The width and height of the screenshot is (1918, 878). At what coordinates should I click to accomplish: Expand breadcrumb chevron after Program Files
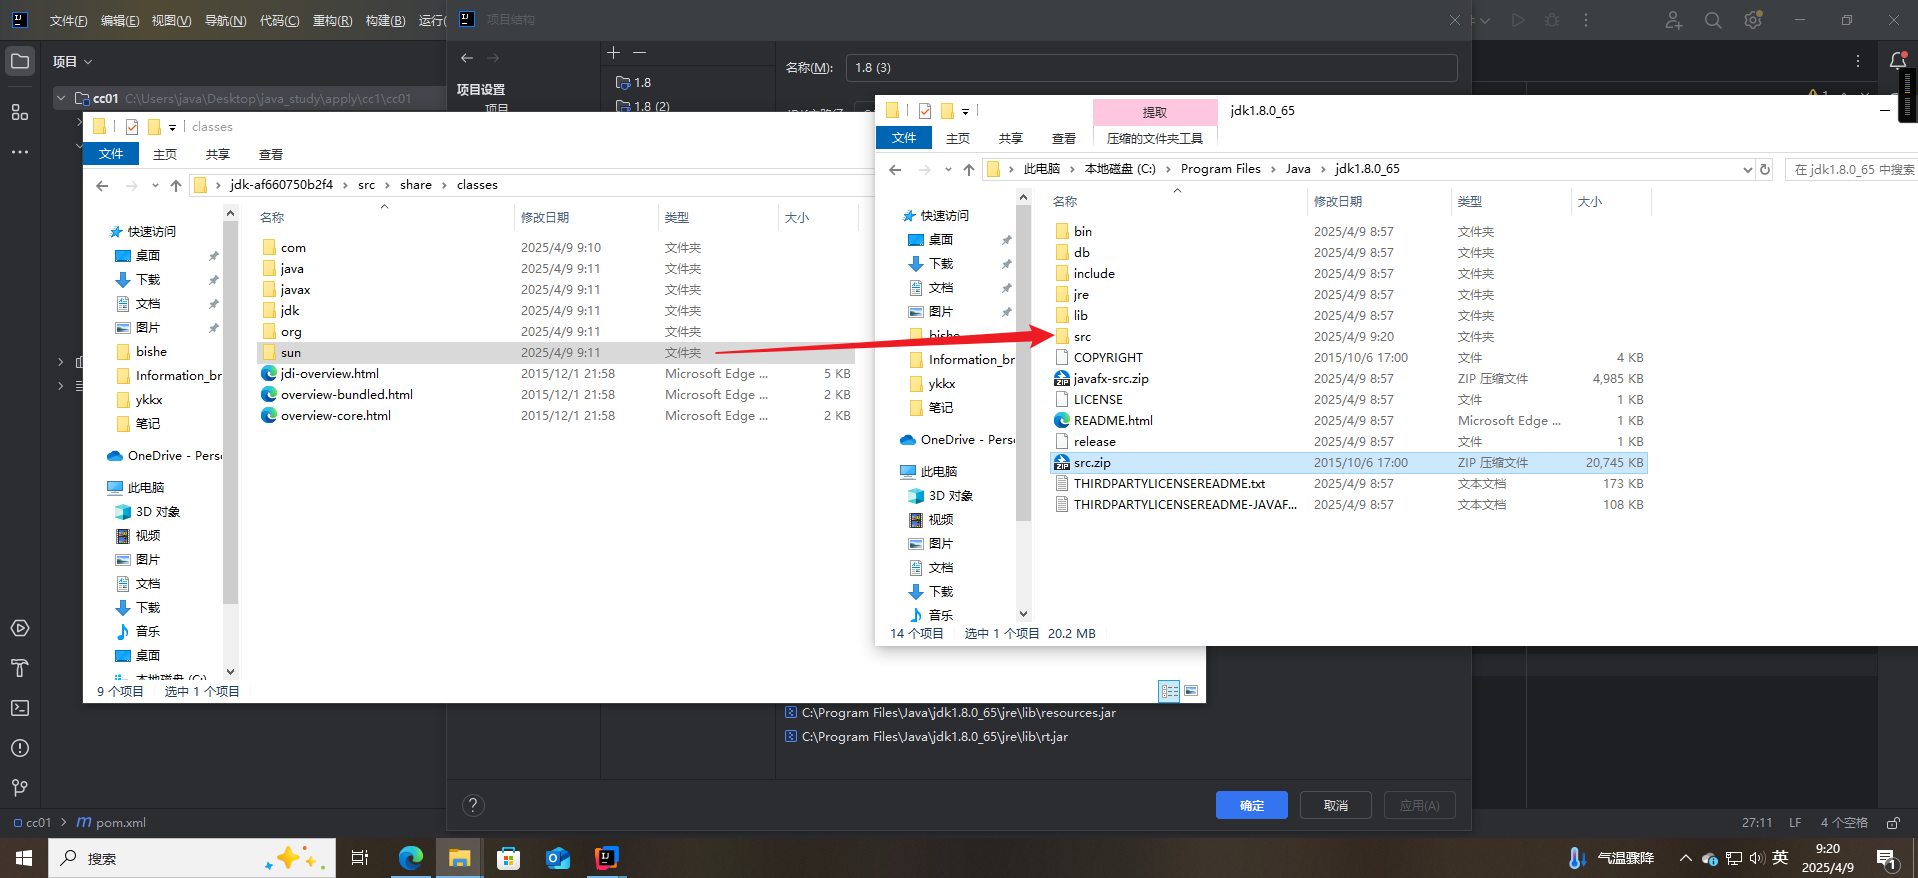click(1274, 169)
